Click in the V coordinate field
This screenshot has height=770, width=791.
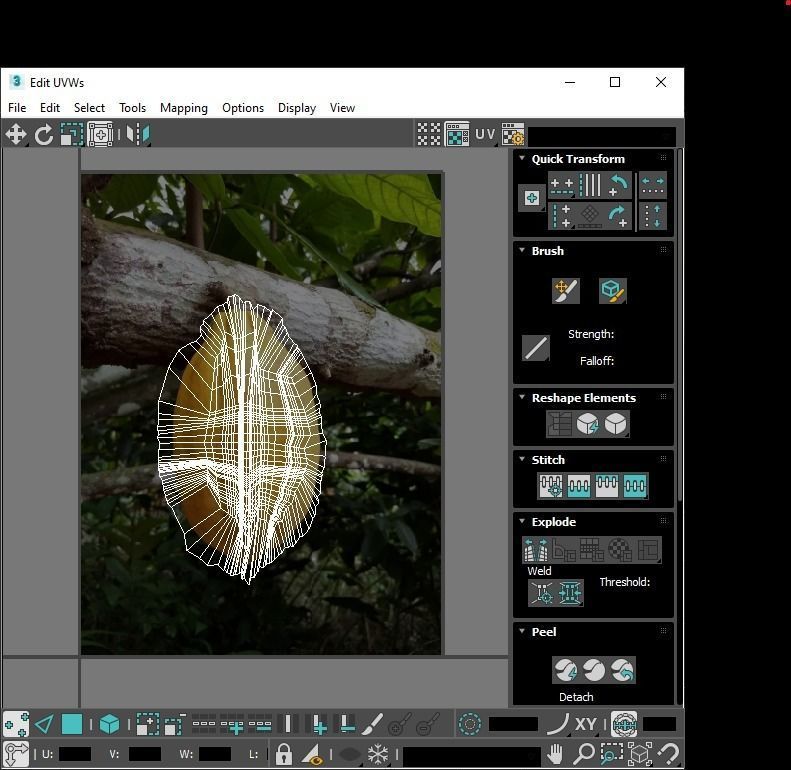[x=145, y=754]
